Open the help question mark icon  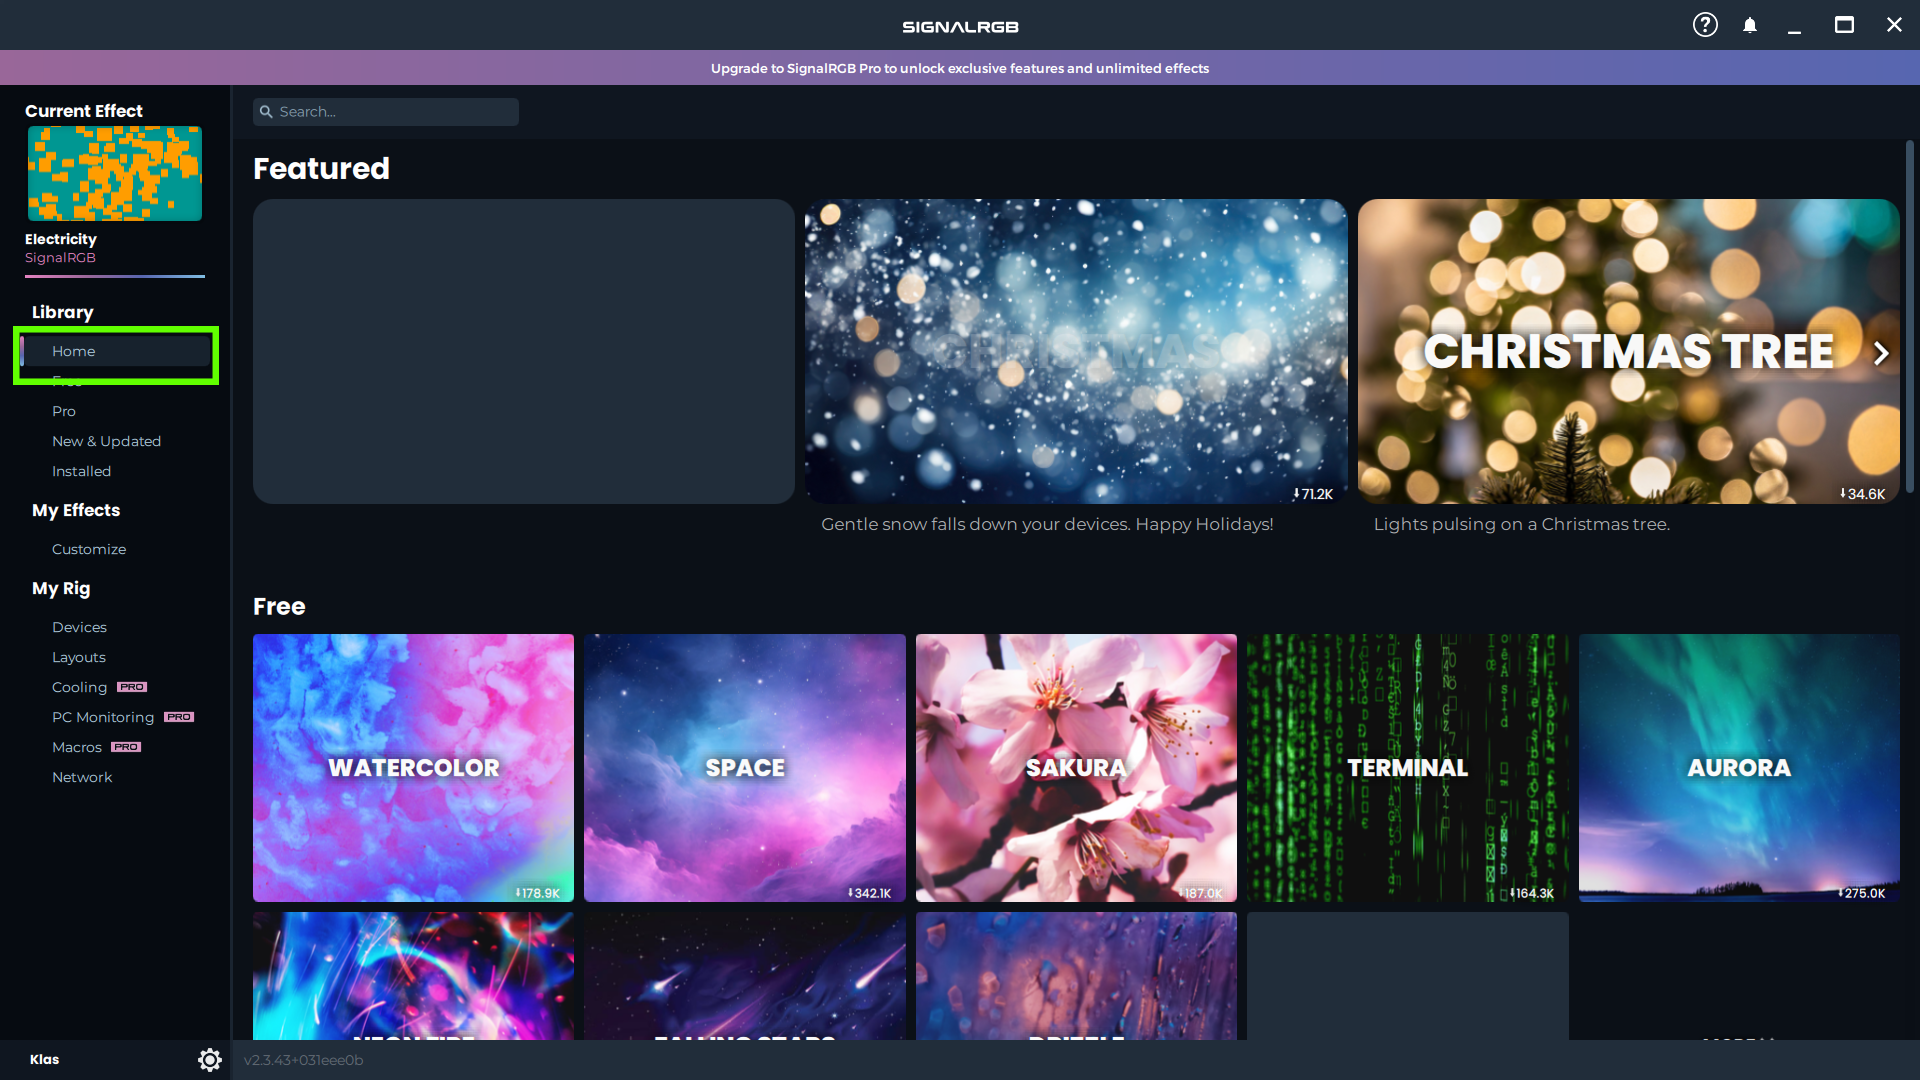click(x=1705, y=25)
